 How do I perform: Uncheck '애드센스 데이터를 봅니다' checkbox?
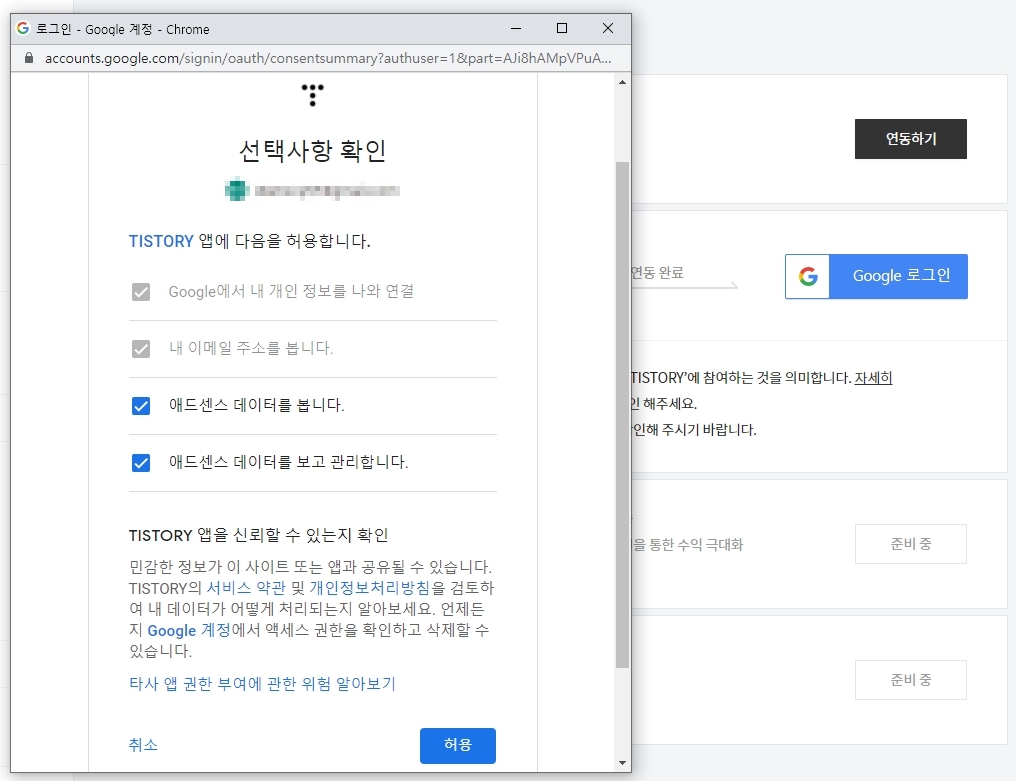(x=141, y=406)
